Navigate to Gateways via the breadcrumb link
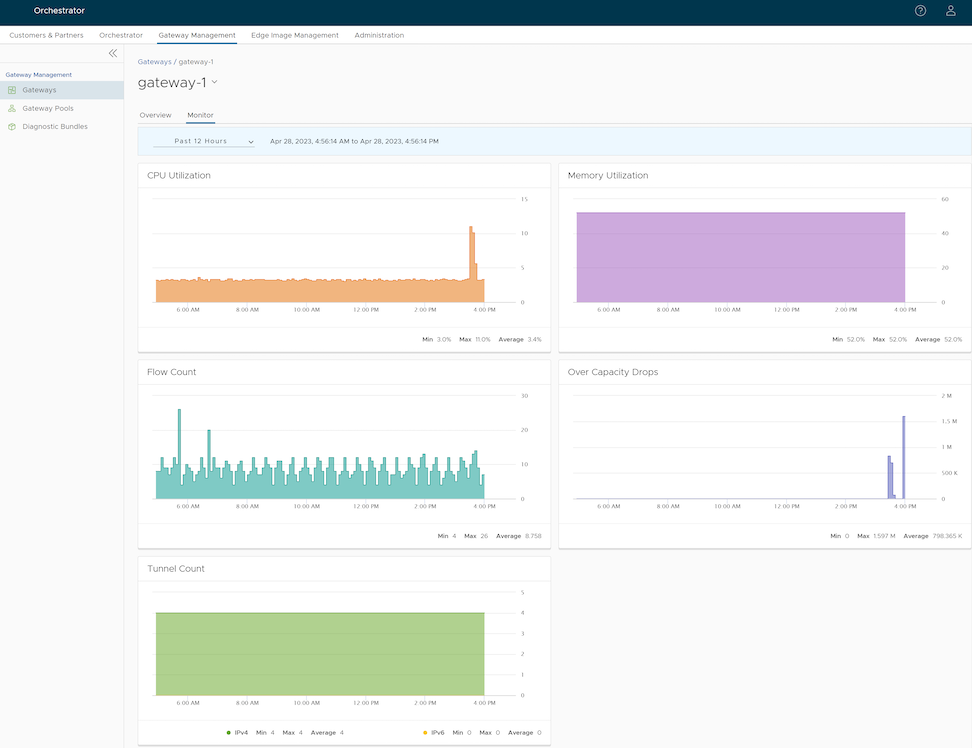The width and height of the screenshot is (972, 748). coord(154,61)
